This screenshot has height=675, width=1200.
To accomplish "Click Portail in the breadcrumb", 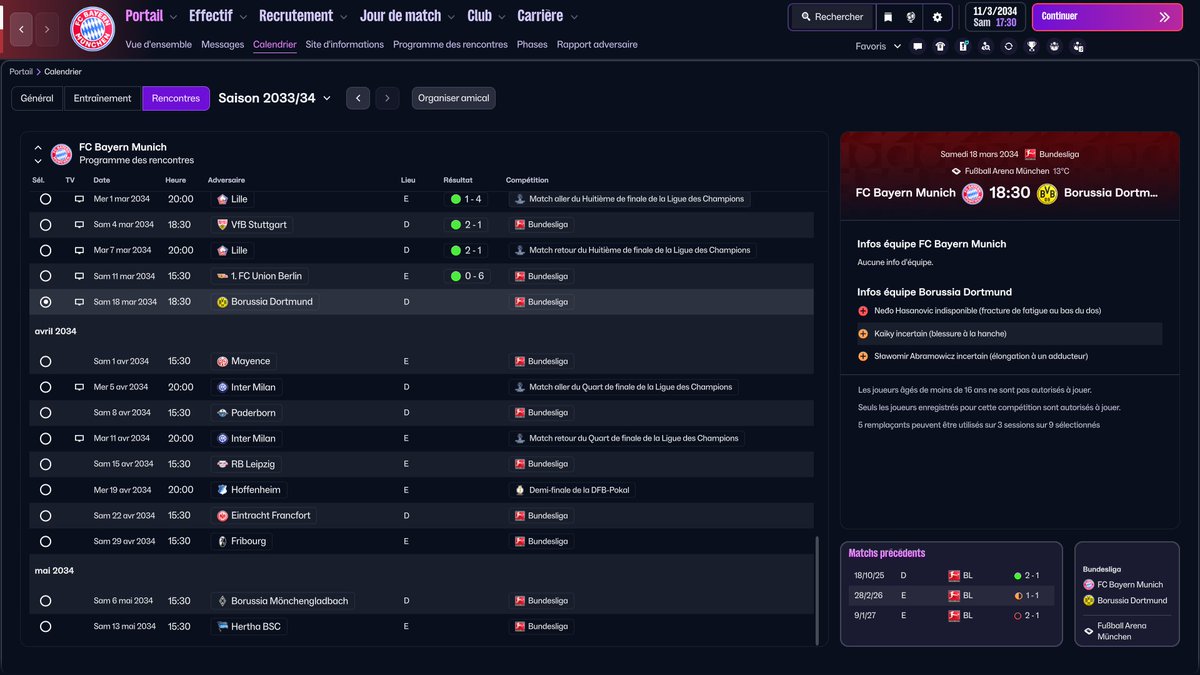I will coord(21,72).
